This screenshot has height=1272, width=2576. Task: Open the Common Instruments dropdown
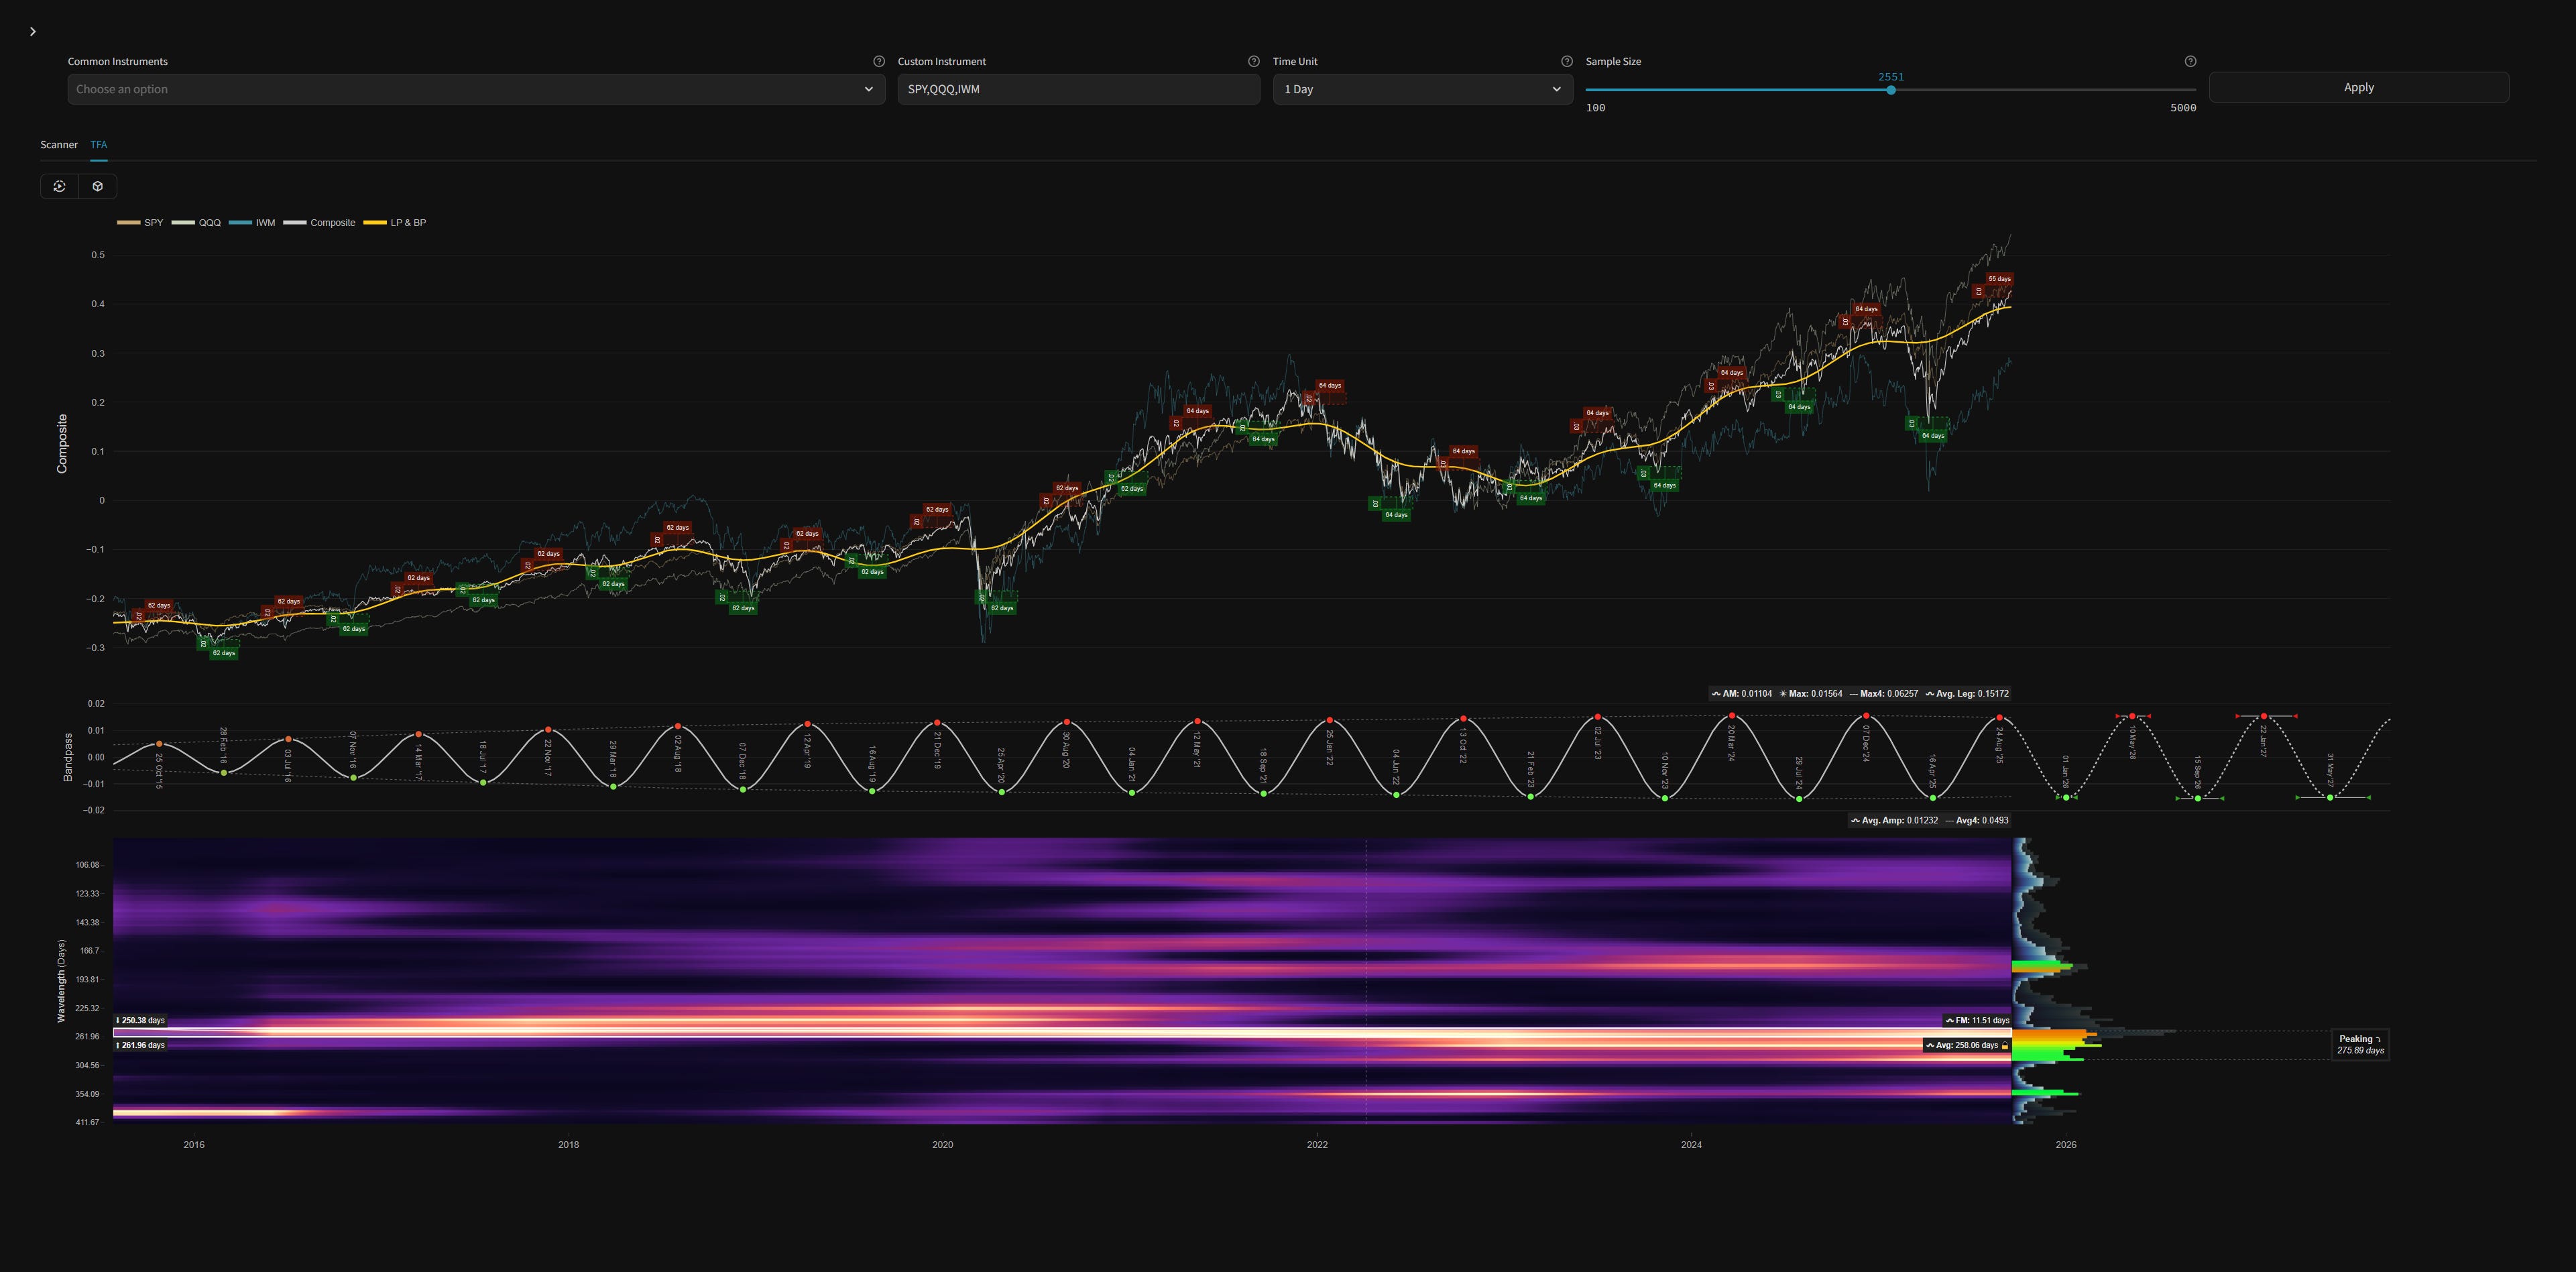tap(475, 89)
